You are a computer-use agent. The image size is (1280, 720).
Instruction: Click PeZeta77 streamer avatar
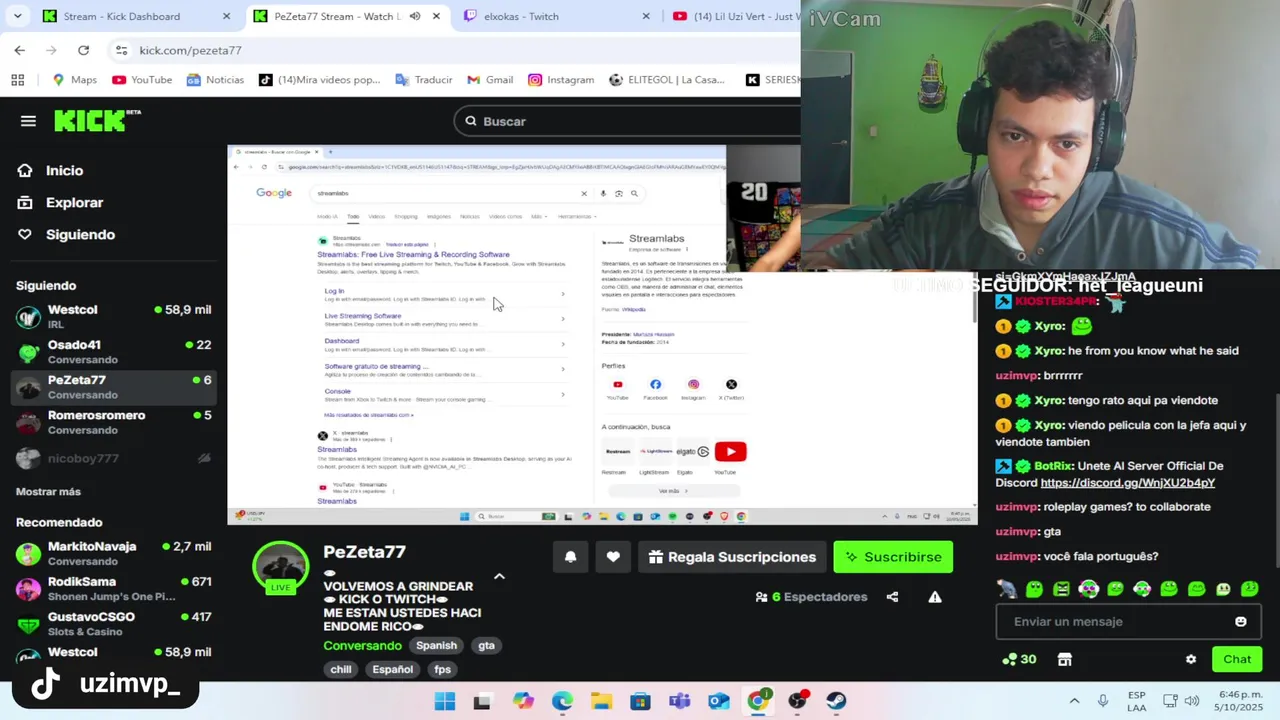[280, 569]
